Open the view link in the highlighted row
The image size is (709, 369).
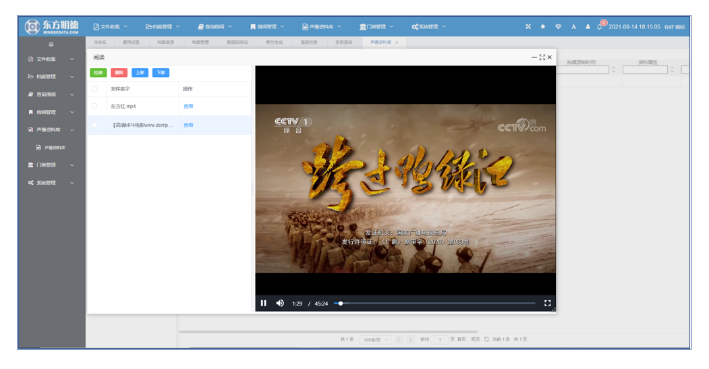click(x=188, y=125)
